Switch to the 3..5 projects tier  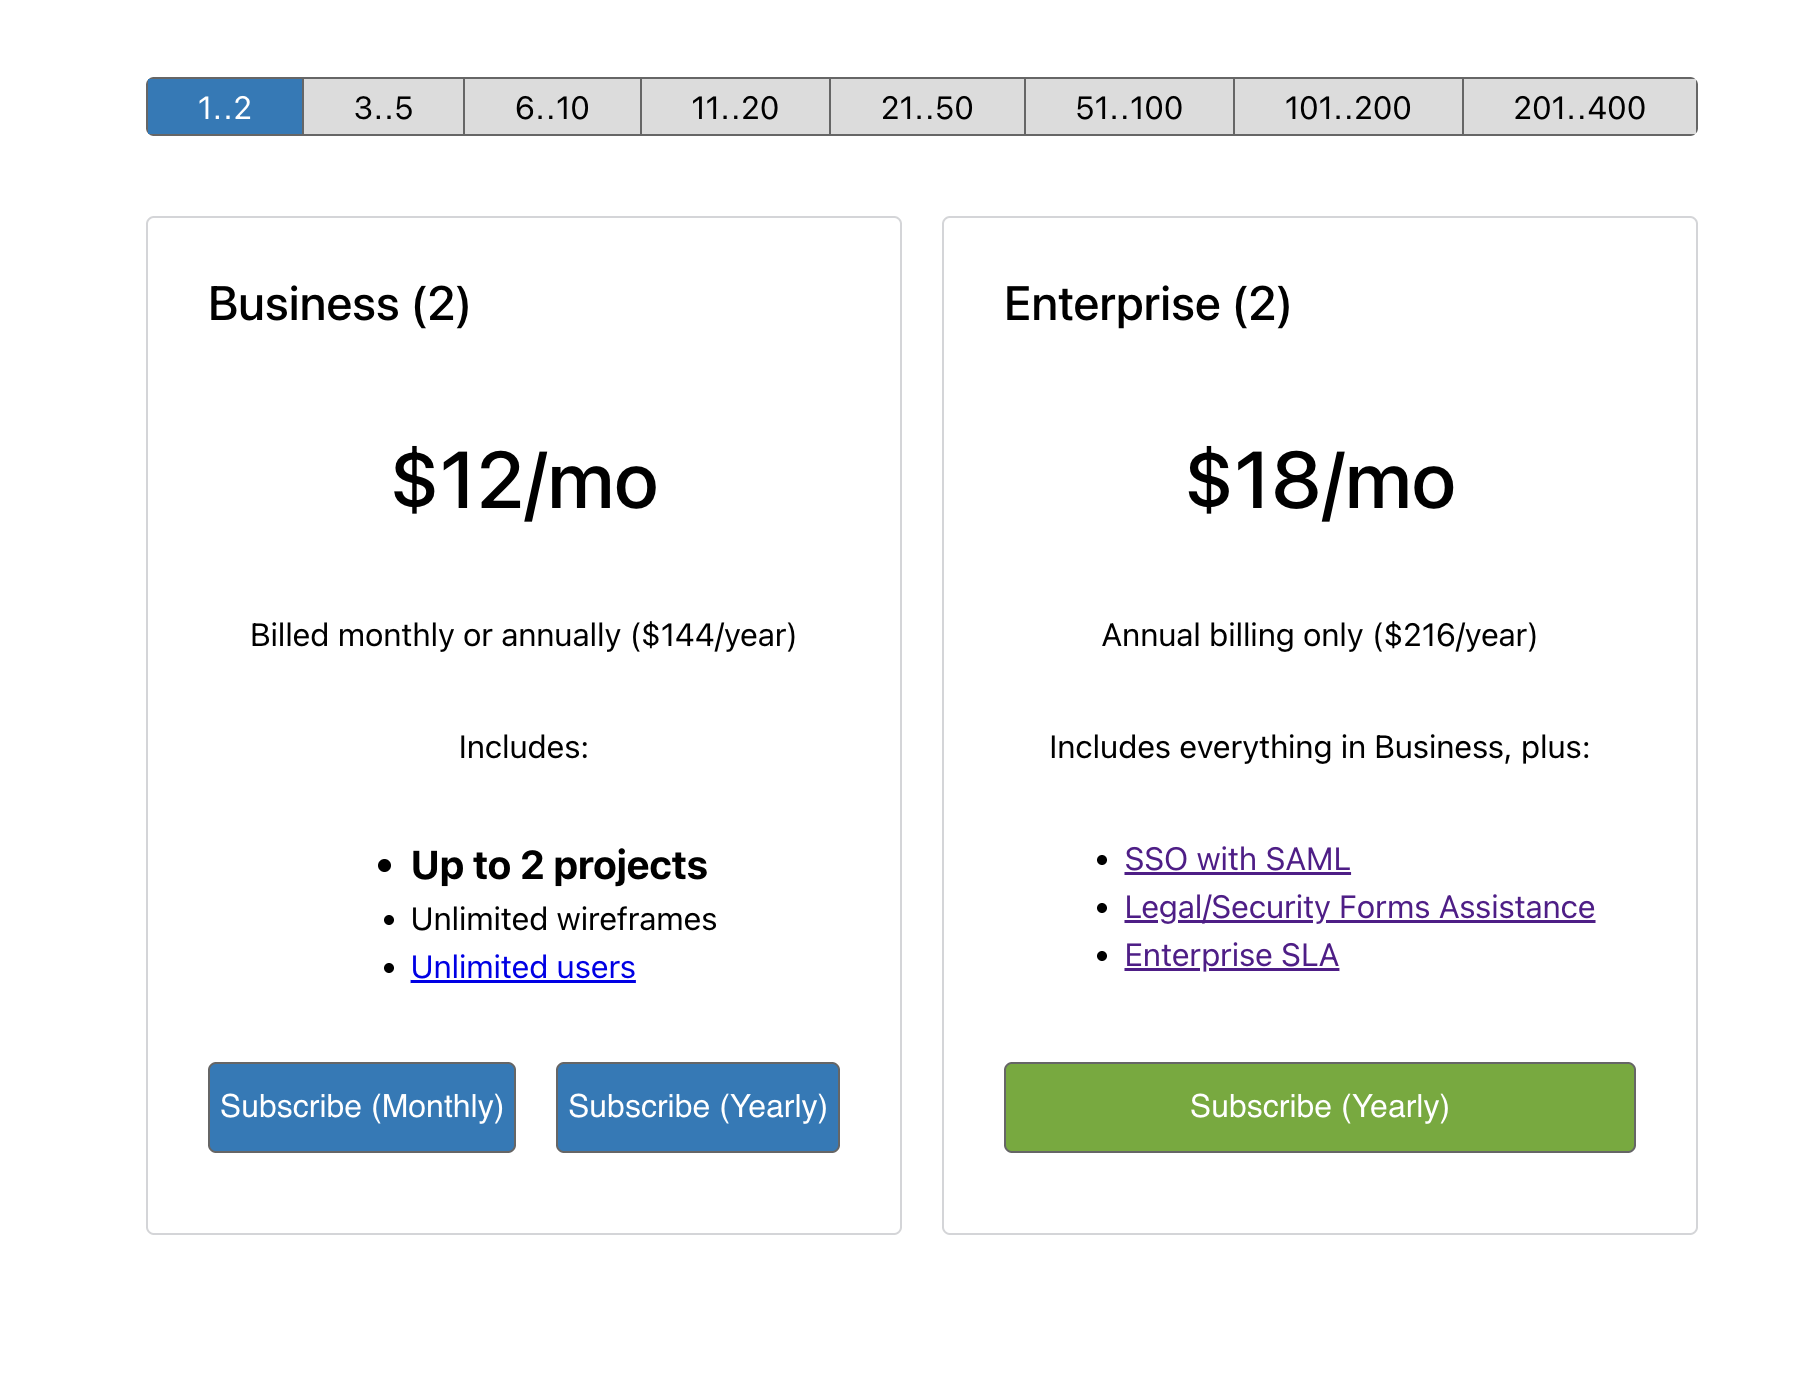click(383, 107)
